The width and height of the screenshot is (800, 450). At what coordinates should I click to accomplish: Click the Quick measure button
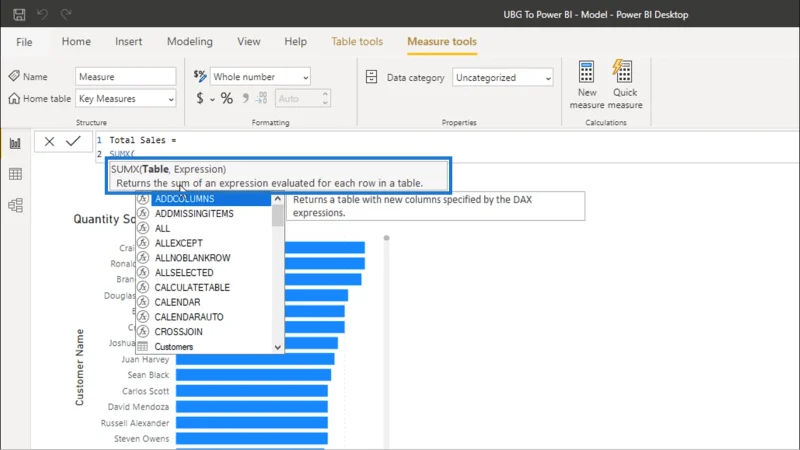(624, 85)
